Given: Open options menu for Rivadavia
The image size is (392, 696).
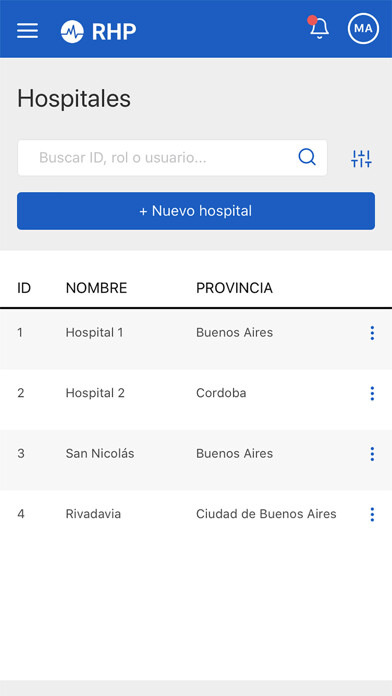Looking at the screenshot, I should click(x=372, y=514).
